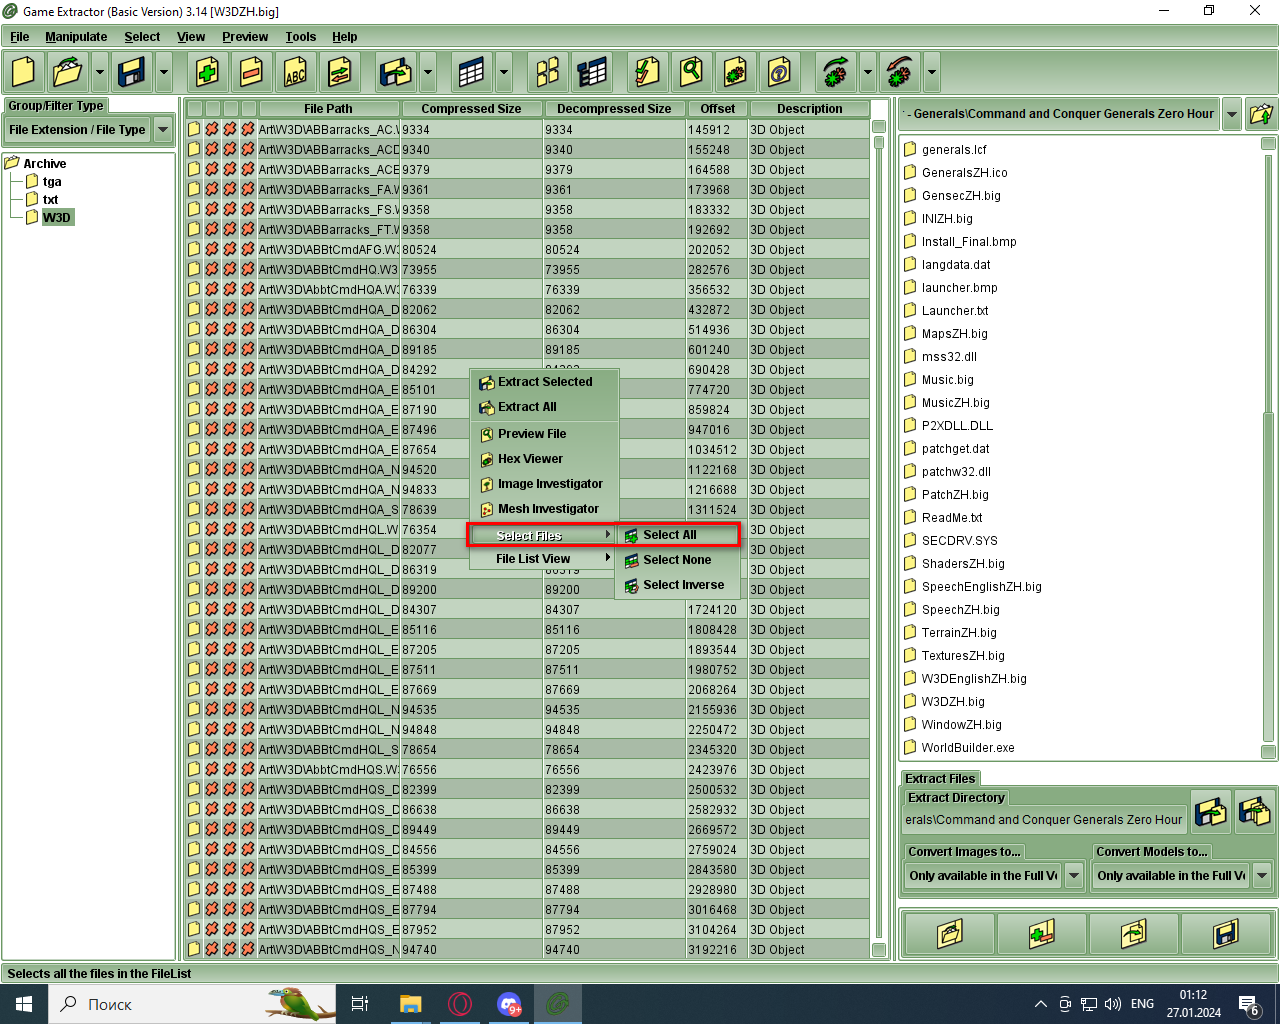1280x1024 pixels.
Task: Click bottom panel add/remove files button
Action: [x=1041, y=934]
